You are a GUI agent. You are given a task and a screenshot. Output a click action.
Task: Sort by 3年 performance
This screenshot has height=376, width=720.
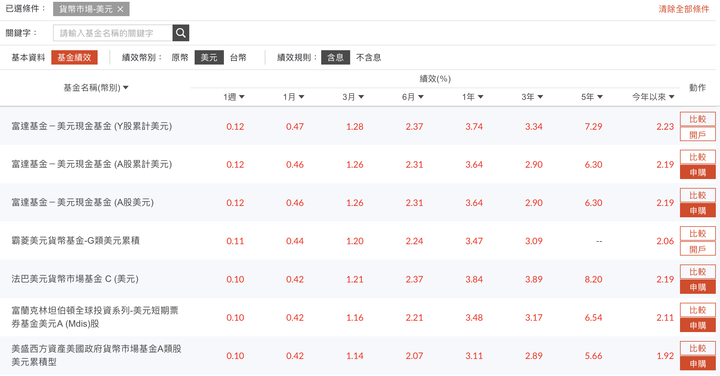532,97
